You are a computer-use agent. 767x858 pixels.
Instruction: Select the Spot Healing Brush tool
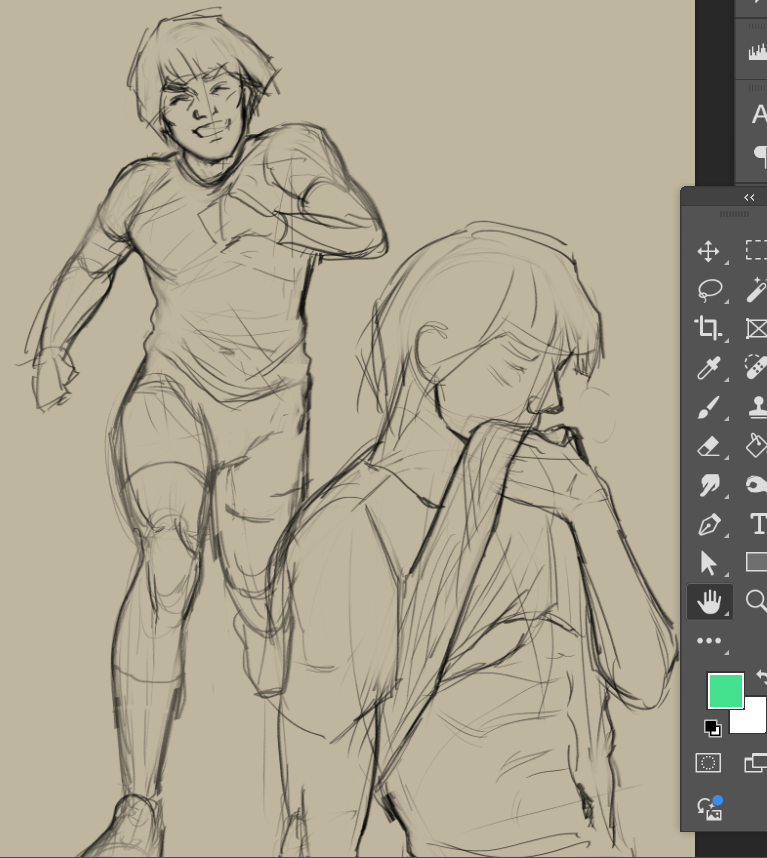click(757, 367)
